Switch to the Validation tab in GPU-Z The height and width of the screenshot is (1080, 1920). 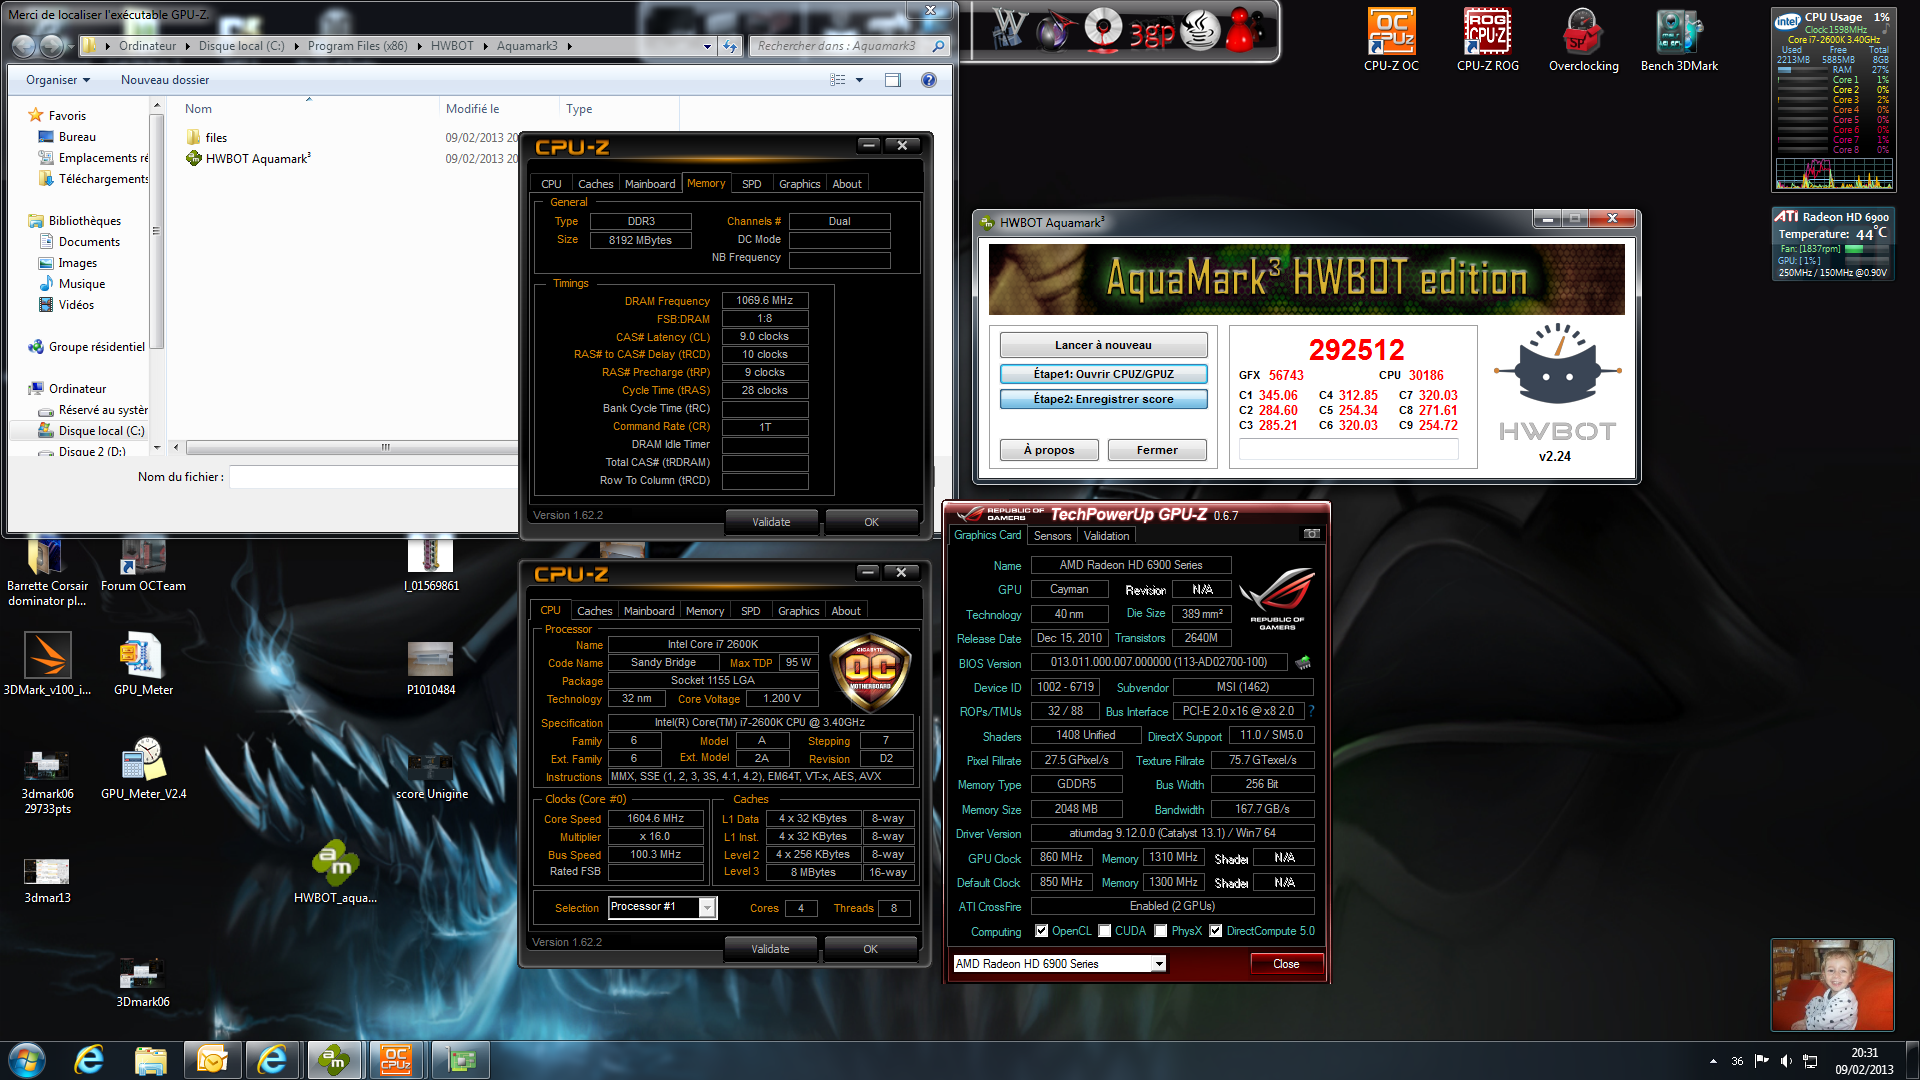[1106, 536]
